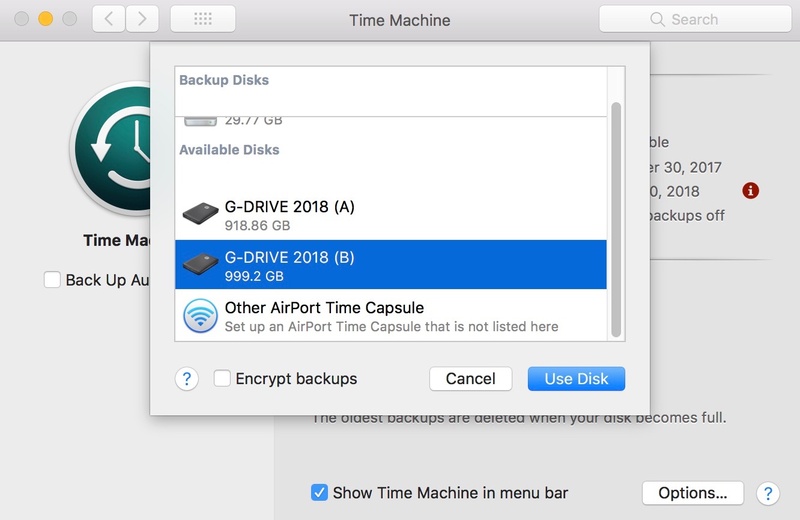The height and width of the screenshot is (520, 800).
Task: Click the Available Disks header
Action: (229, 150)
